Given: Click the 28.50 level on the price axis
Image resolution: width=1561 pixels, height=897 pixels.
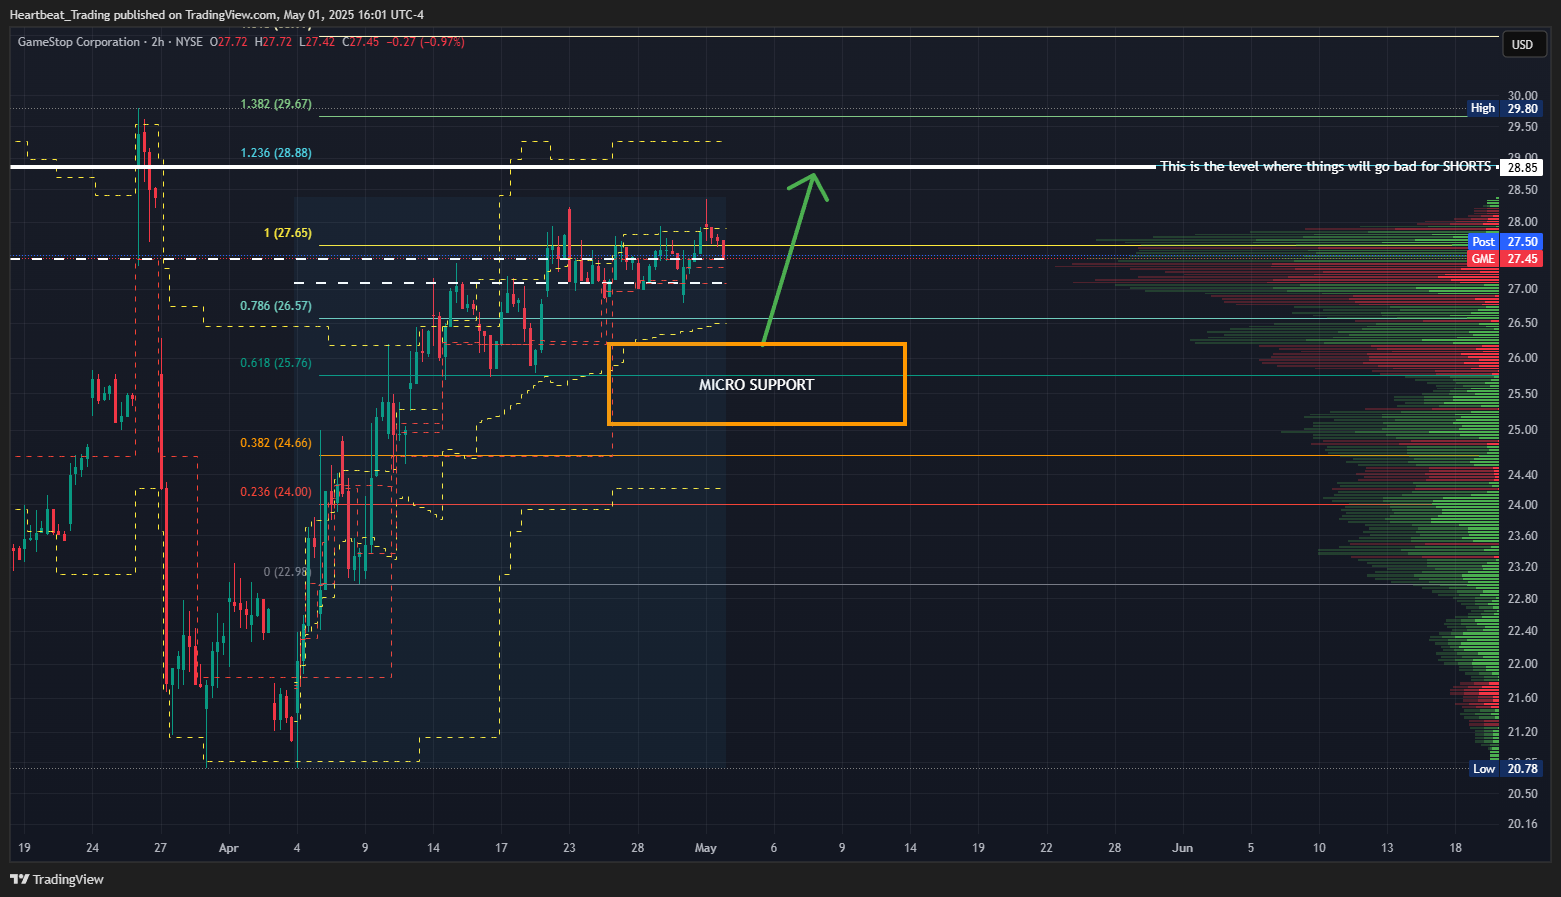Looking at the screenshot, I should [1523, 190].
